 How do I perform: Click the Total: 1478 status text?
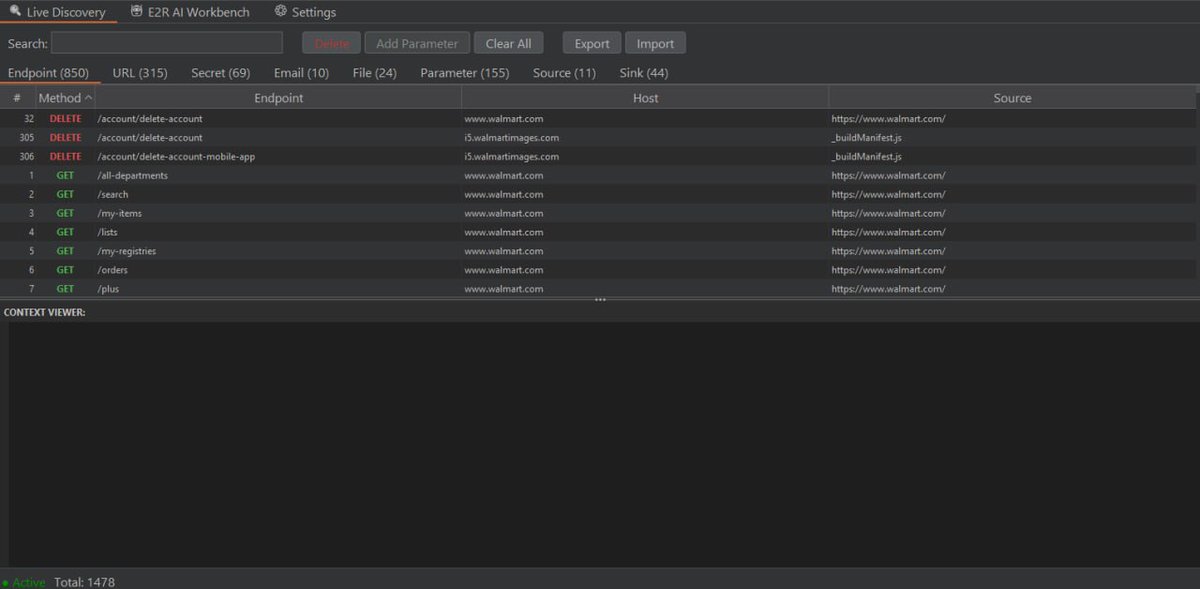(x=84, y=582)
